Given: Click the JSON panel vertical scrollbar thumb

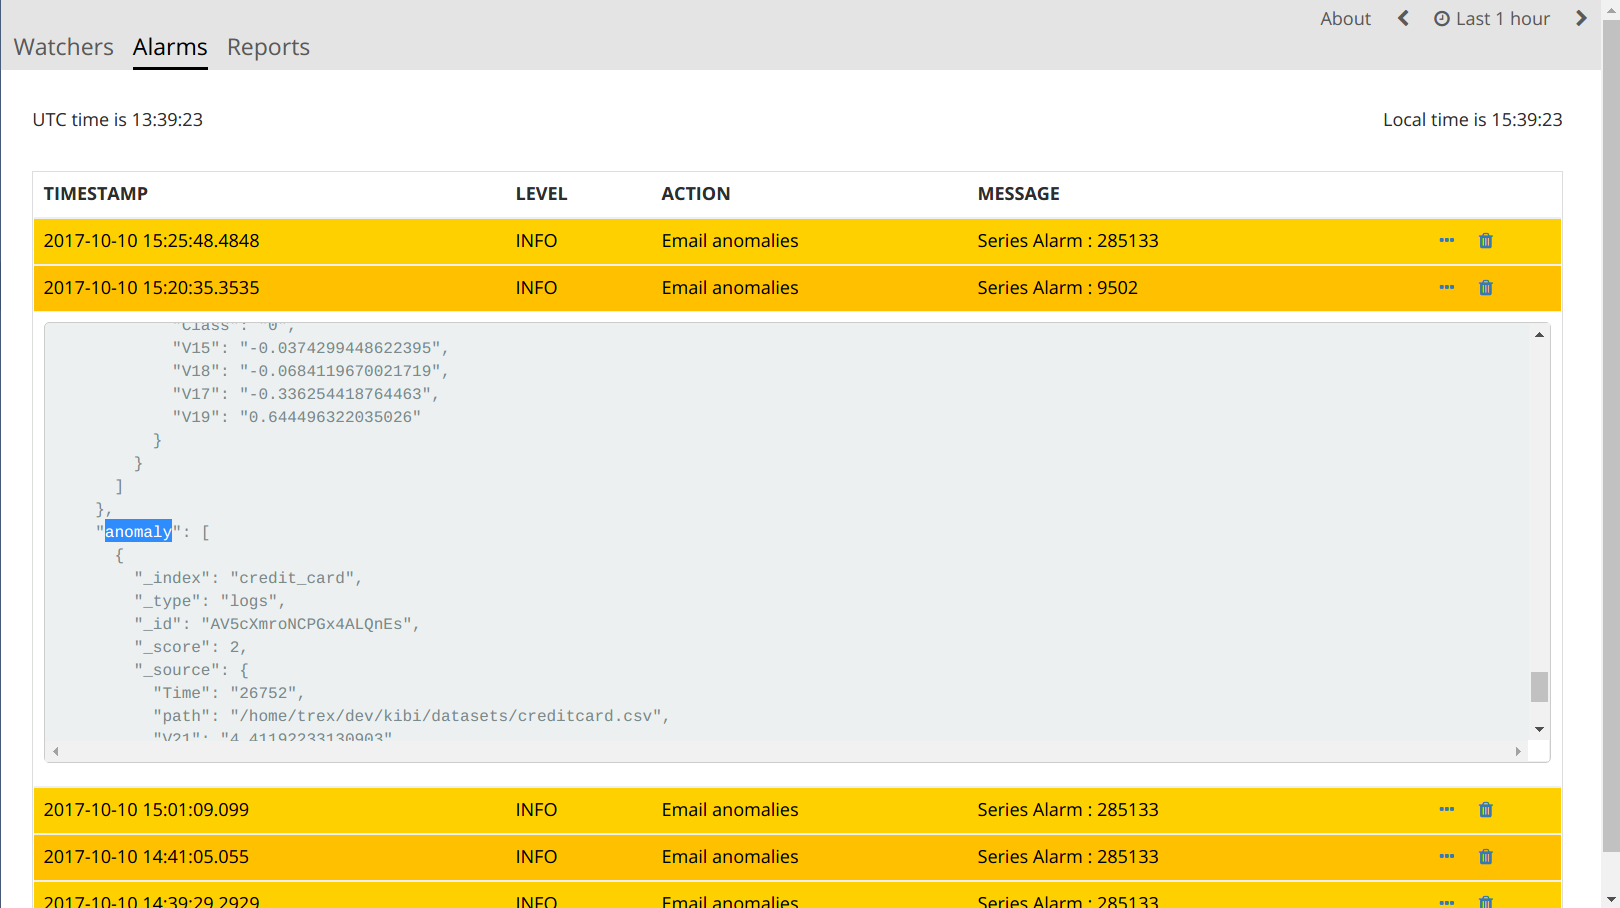Looking at the screenshot, I should point(1539,687).
